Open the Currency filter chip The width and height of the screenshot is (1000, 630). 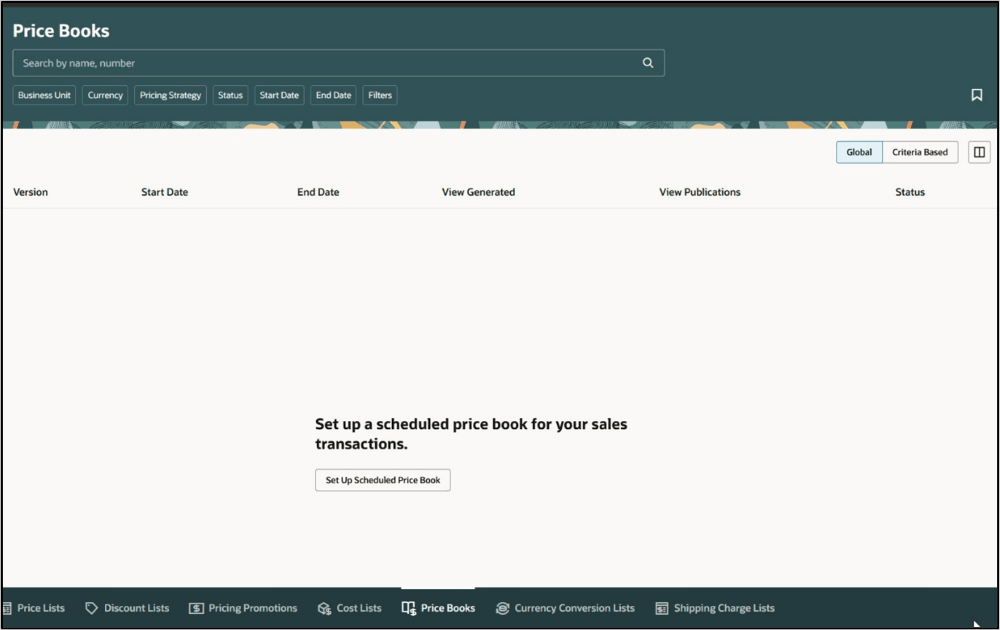(105, 95)
